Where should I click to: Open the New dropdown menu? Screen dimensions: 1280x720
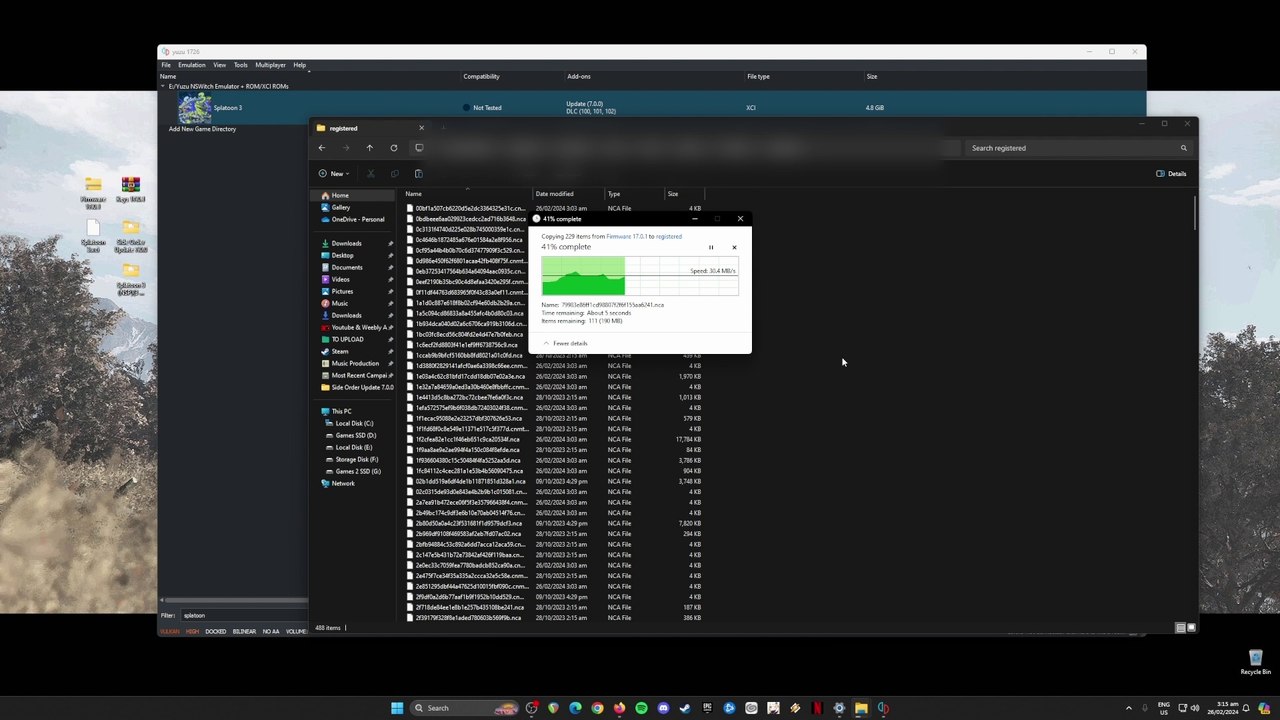[x=334, y=174]
